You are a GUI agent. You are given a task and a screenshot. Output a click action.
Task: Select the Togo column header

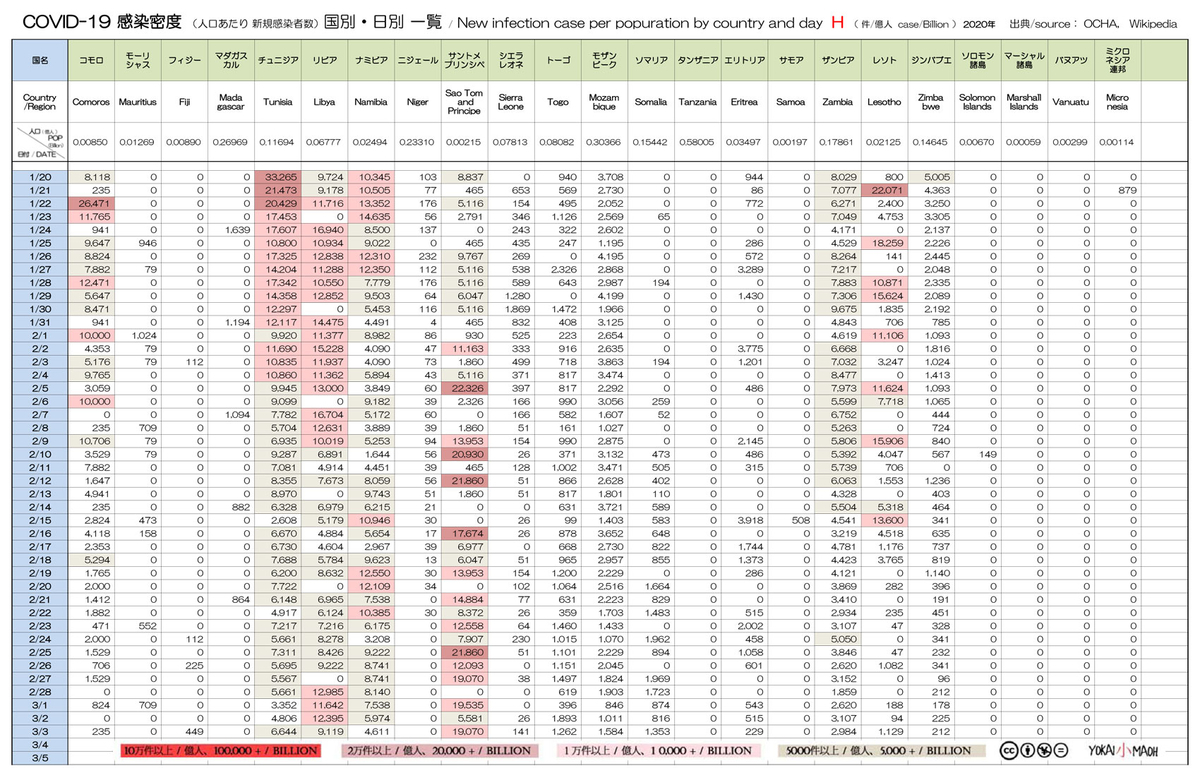point(557,102)
